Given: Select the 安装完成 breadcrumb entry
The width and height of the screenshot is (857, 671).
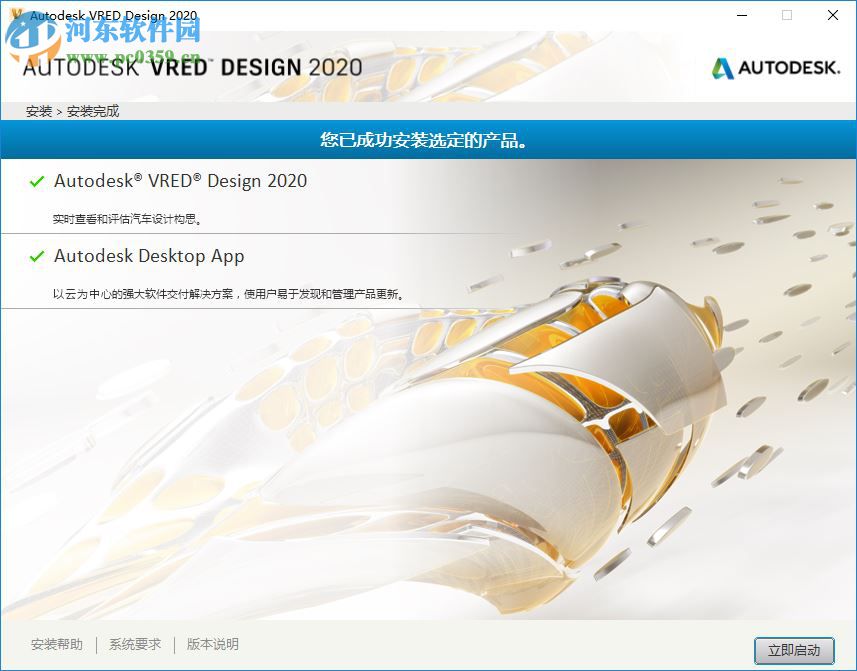Looking at the screenshot, I should pyautogui.click(x=94, y=111).
